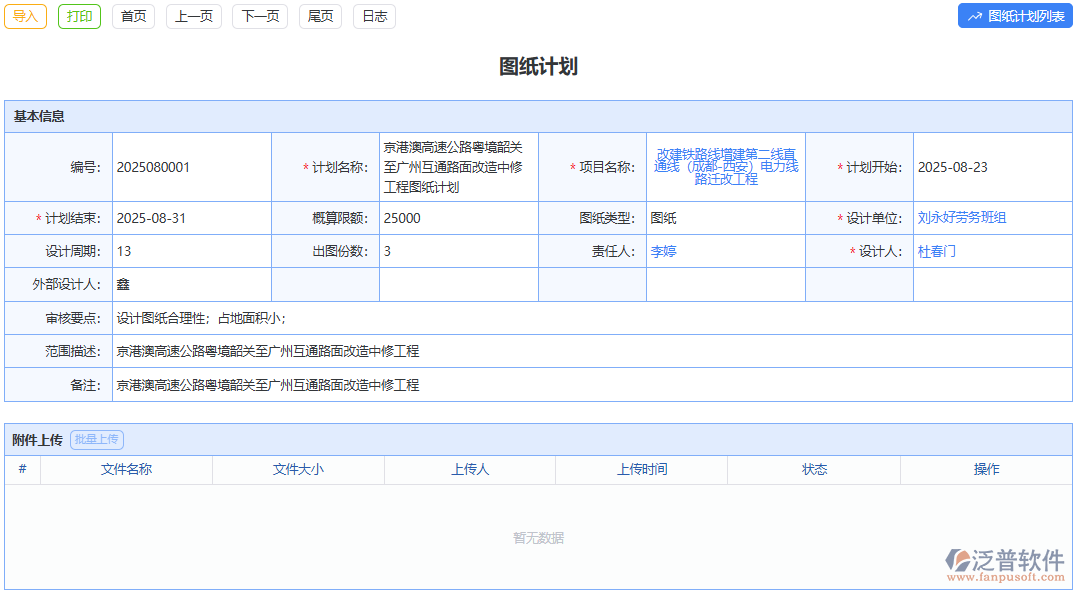This screenshot has width=1075, height=593.
Task: Click 批量上传 in the attachments panel
Action: (96, 439)
